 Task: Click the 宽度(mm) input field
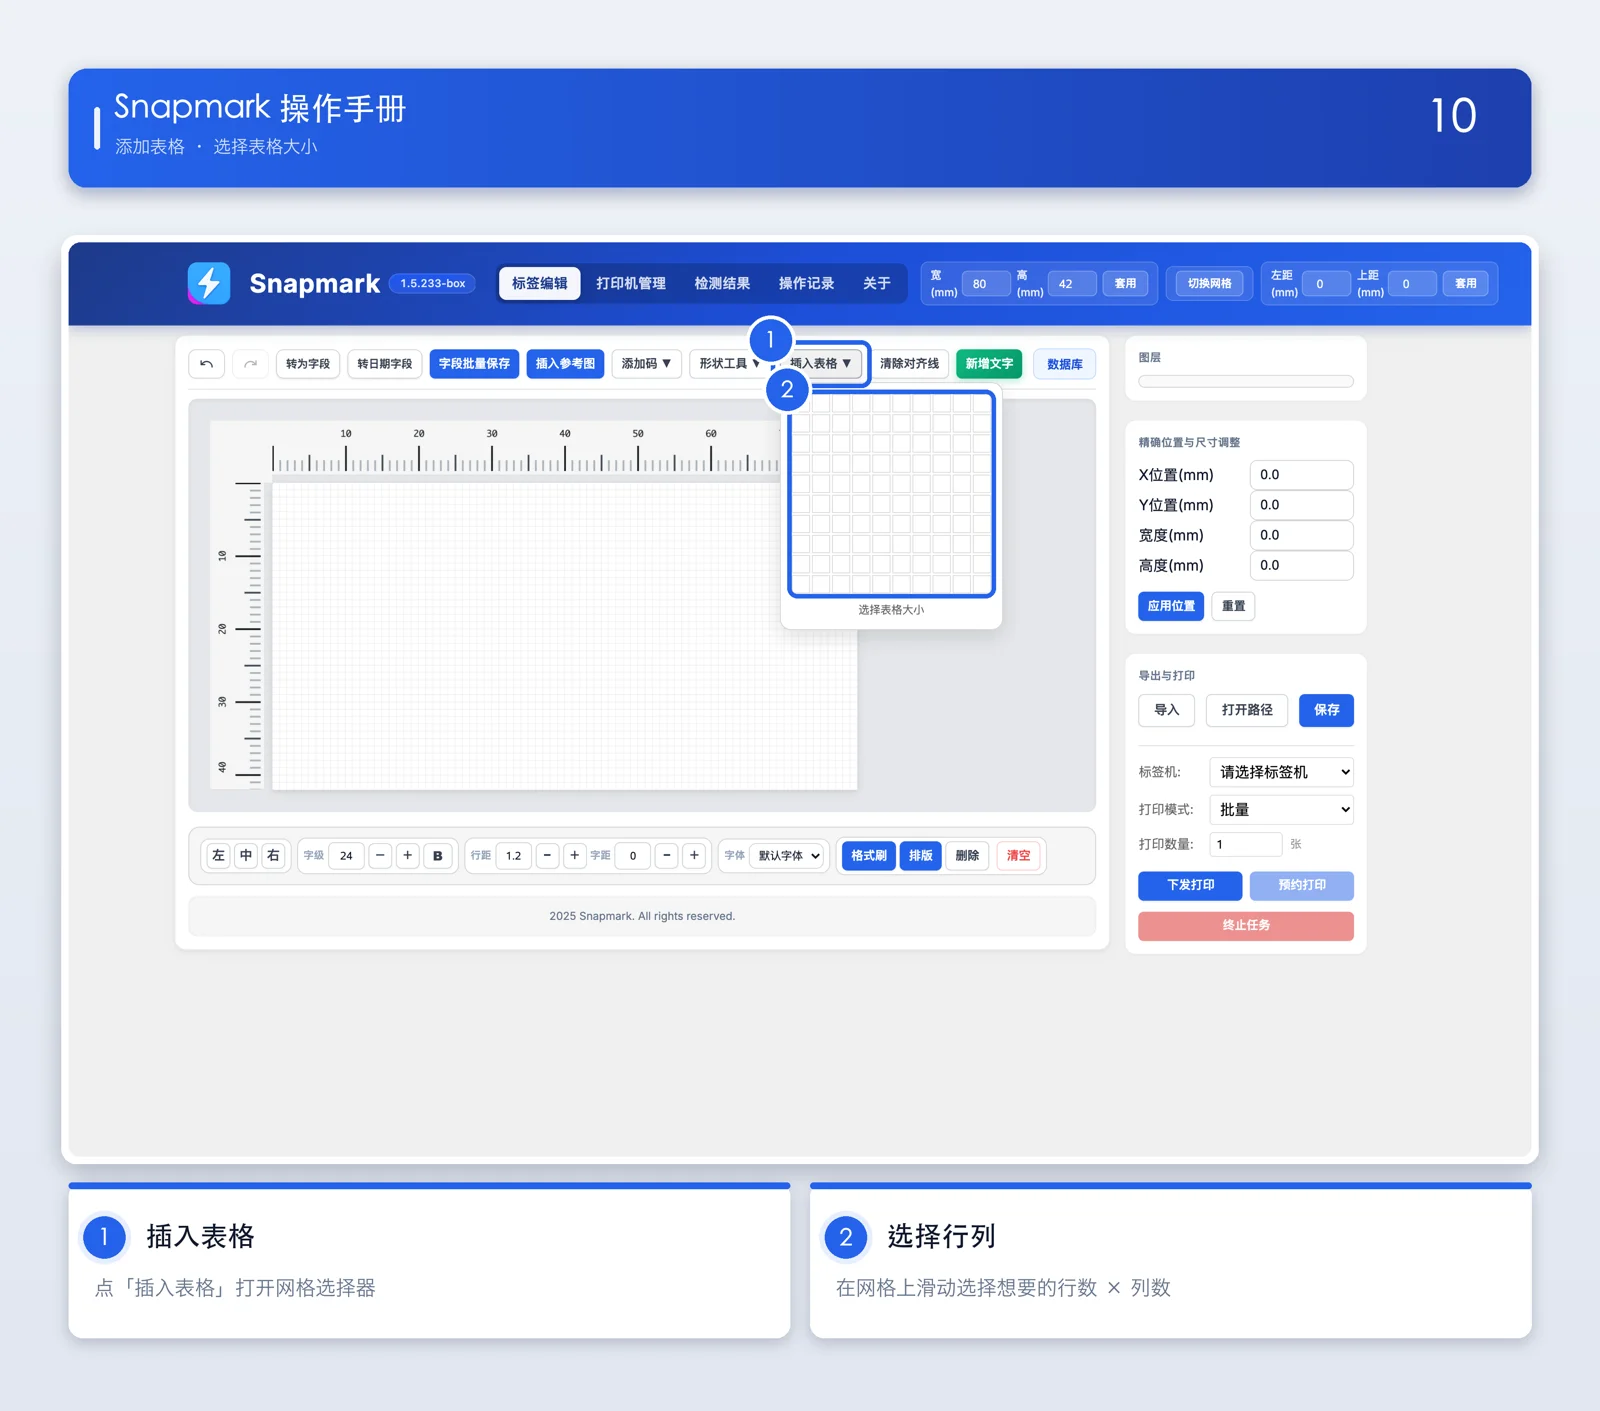tap(1301, 535)
